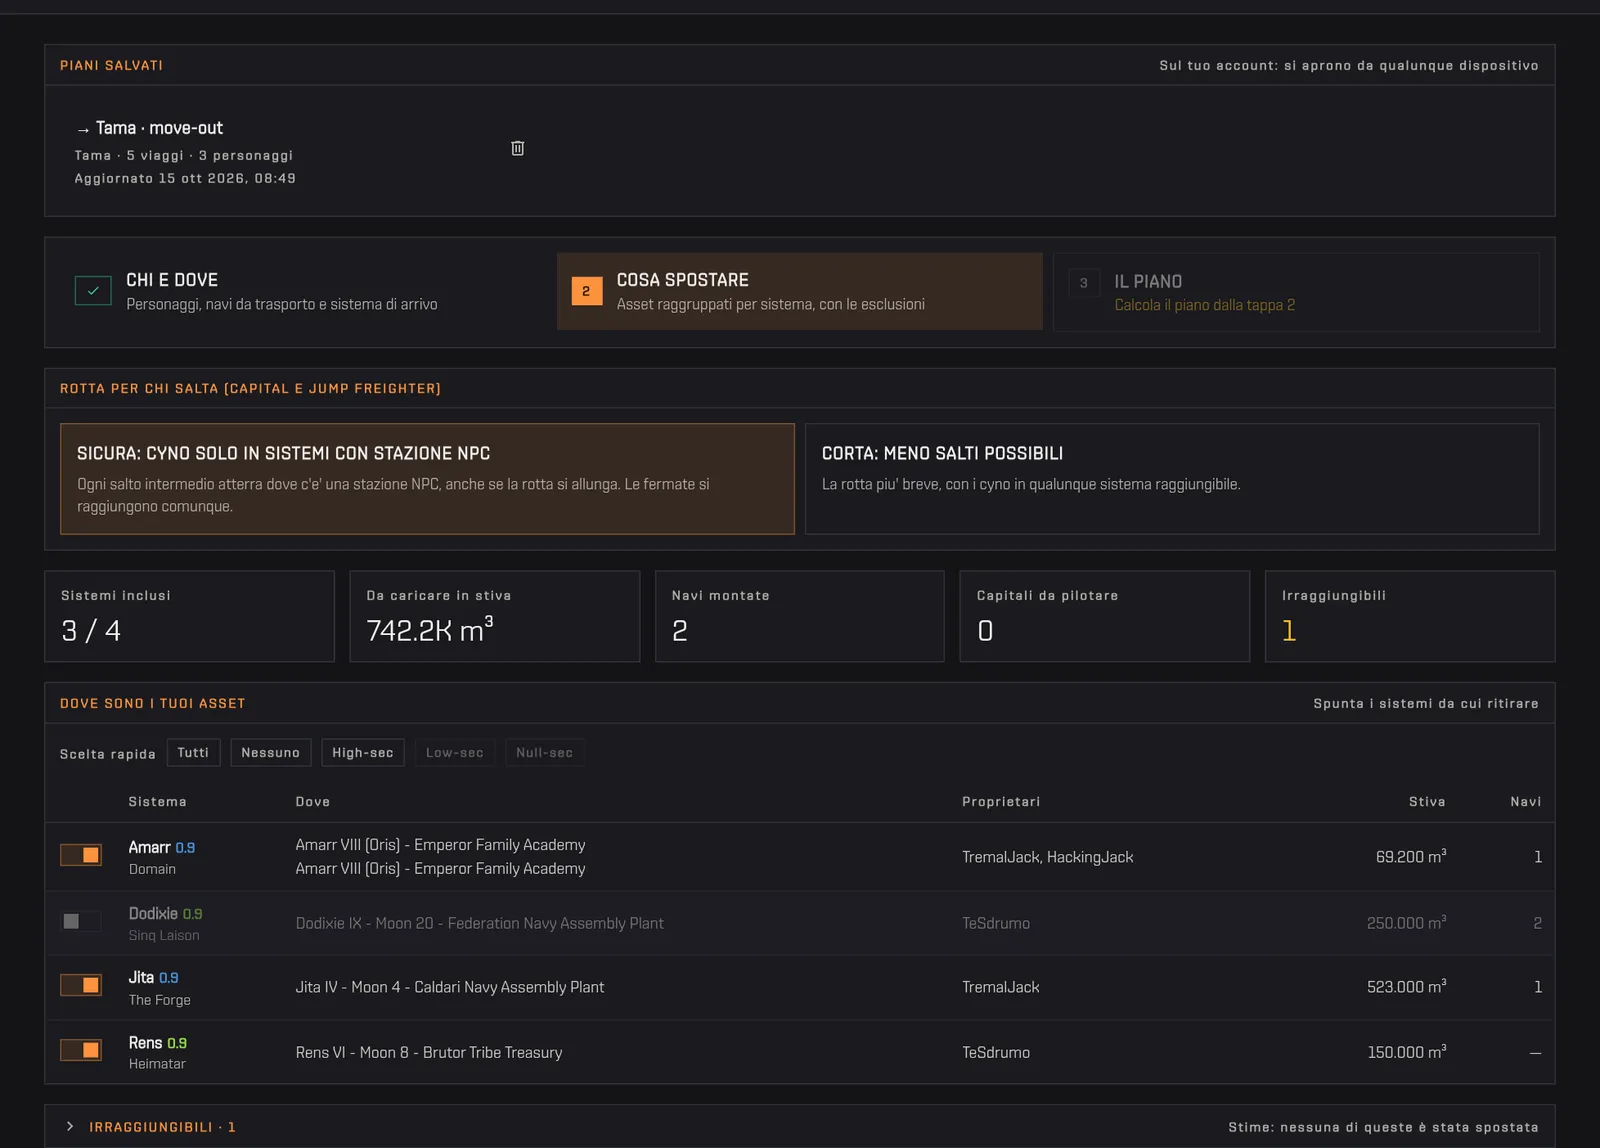Enable the Dodixie system toggle

[81, 921]
